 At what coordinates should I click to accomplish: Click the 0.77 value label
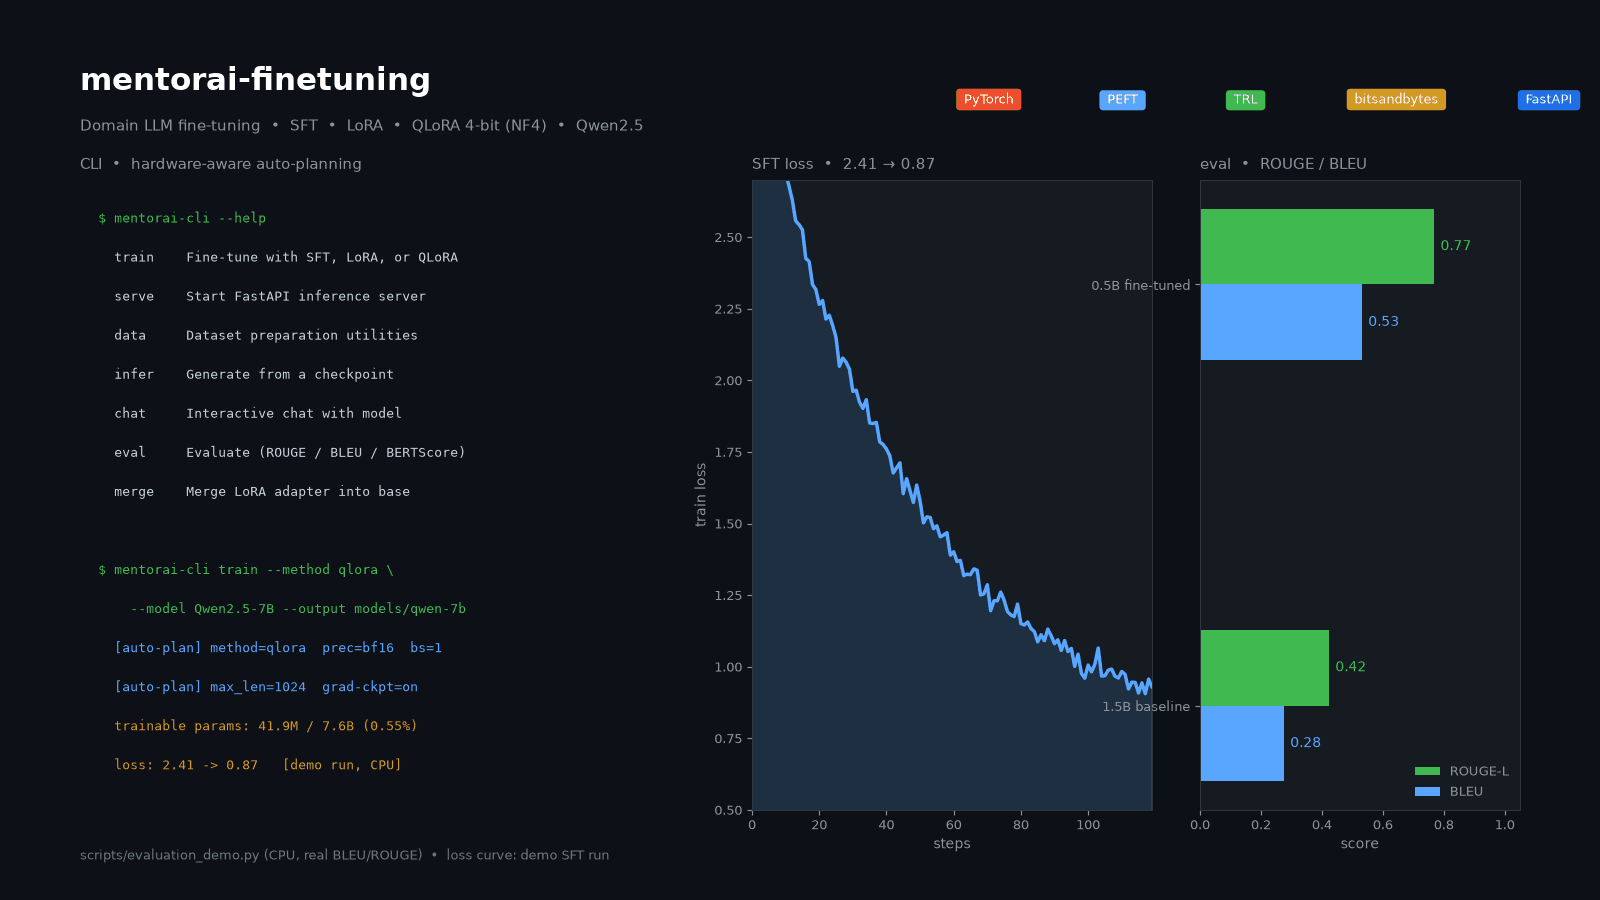[x=1455, y=246]
